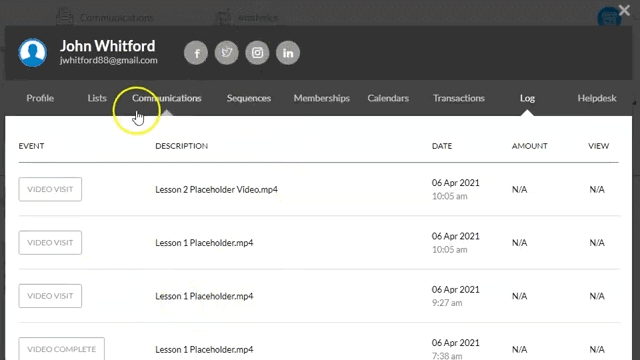This screenshot has width=640, height=360.
Task: Click John Whitford's avatar picture
Action: 33,53
